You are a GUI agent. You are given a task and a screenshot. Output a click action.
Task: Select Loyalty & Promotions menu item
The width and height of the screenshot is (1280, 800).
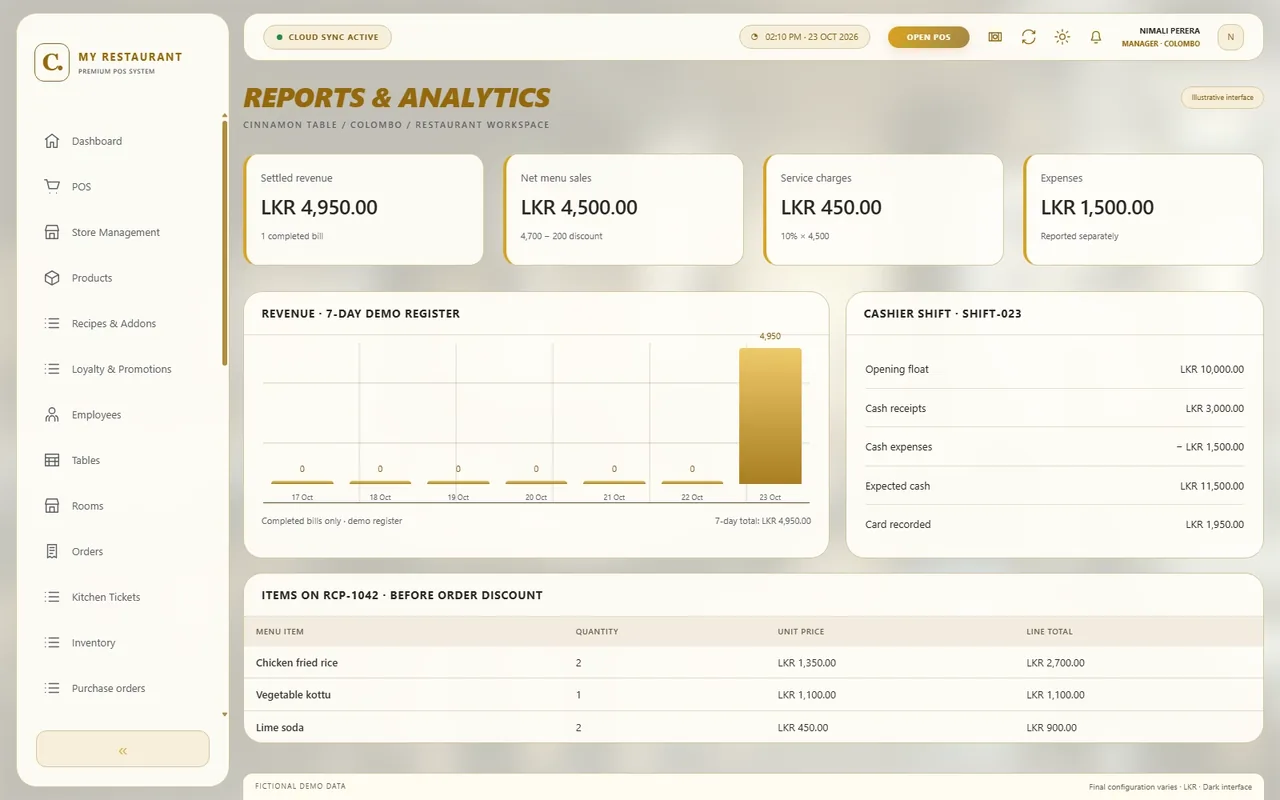click(x=123, y=369)
